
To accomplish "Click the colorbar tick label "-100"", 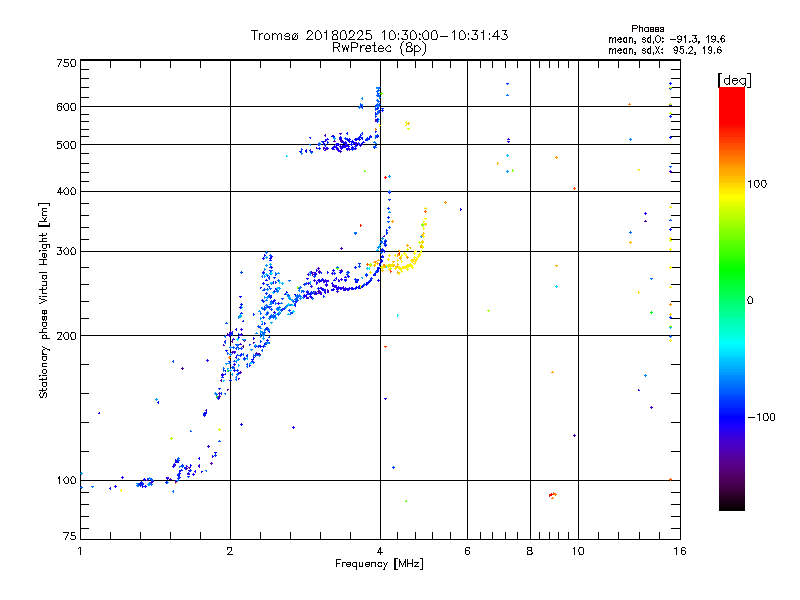I will pyautogui.click(x=761, y=417).
